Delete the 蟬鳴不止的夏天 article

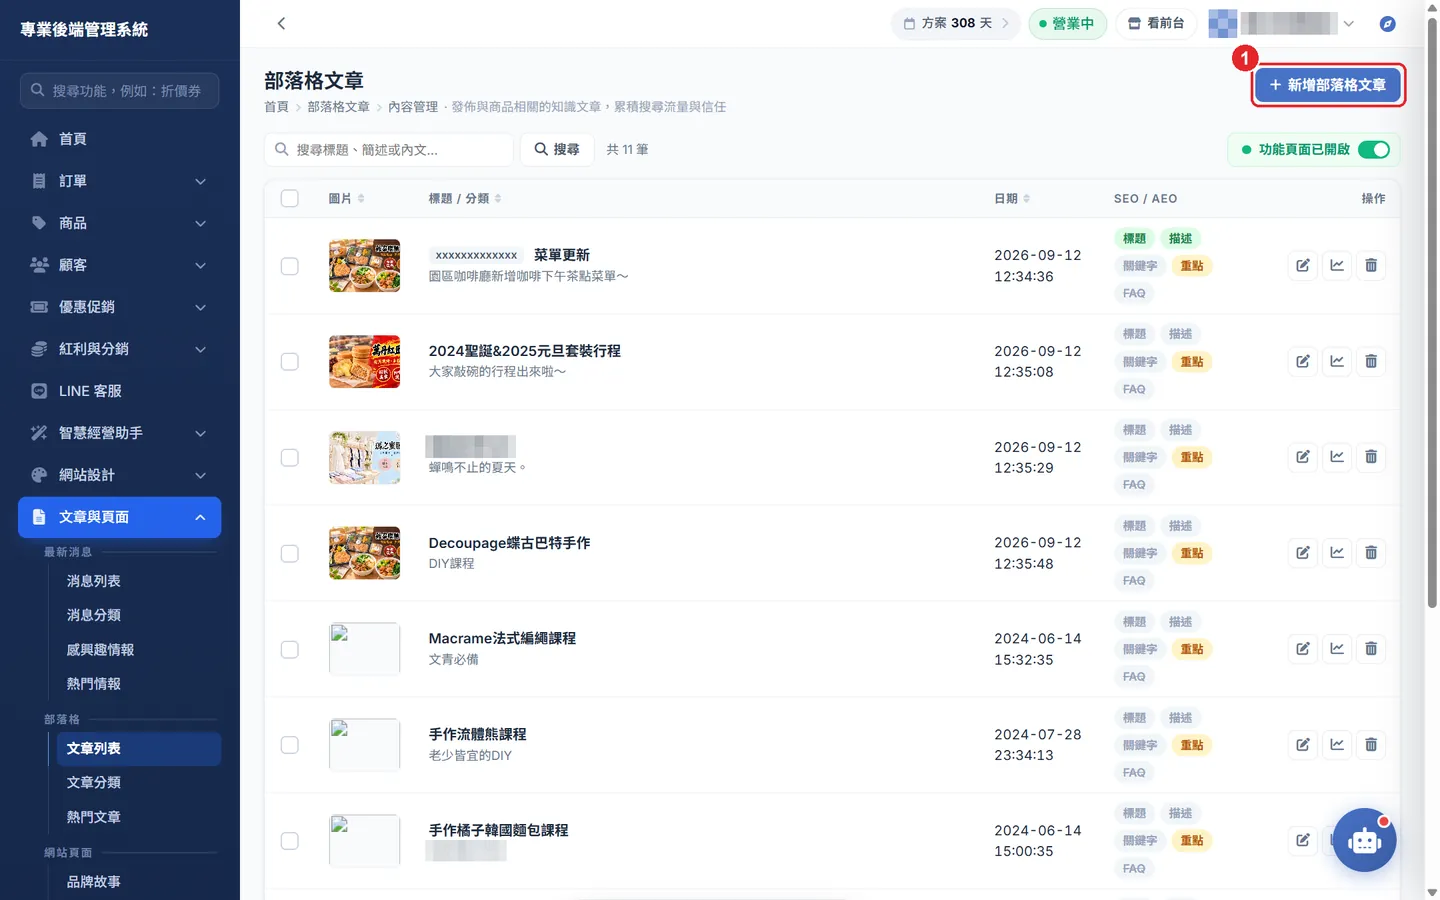1371,457
